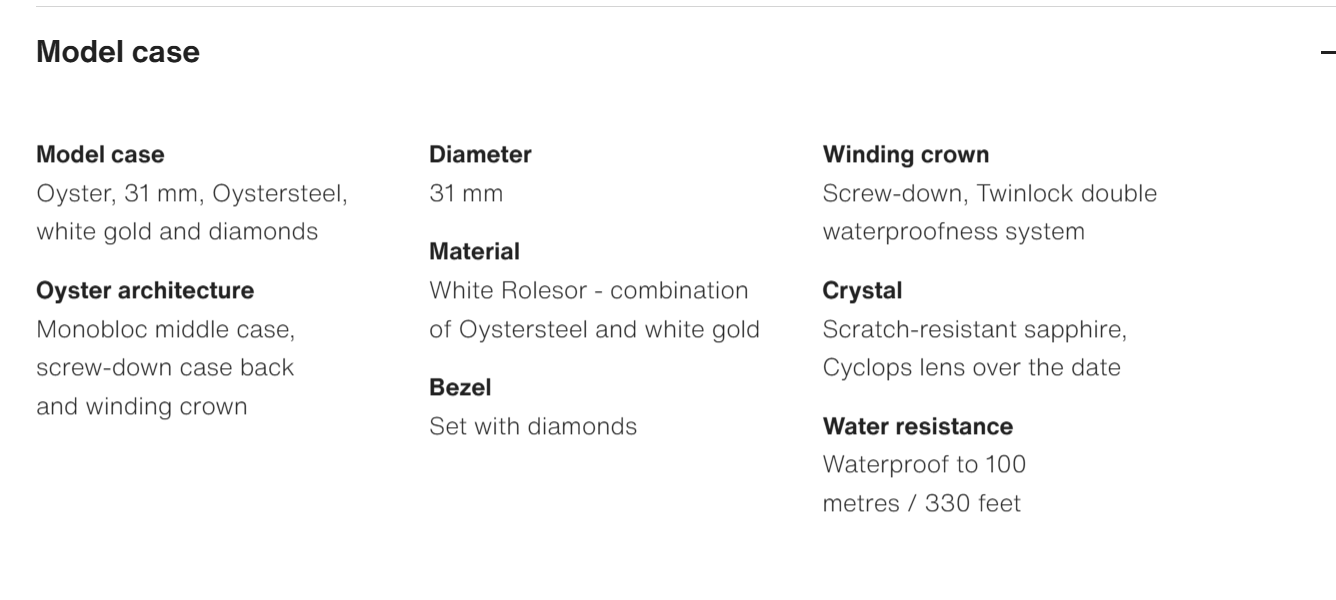
Task: Click the bold Model case spec label
Action: tap(100, 154)
